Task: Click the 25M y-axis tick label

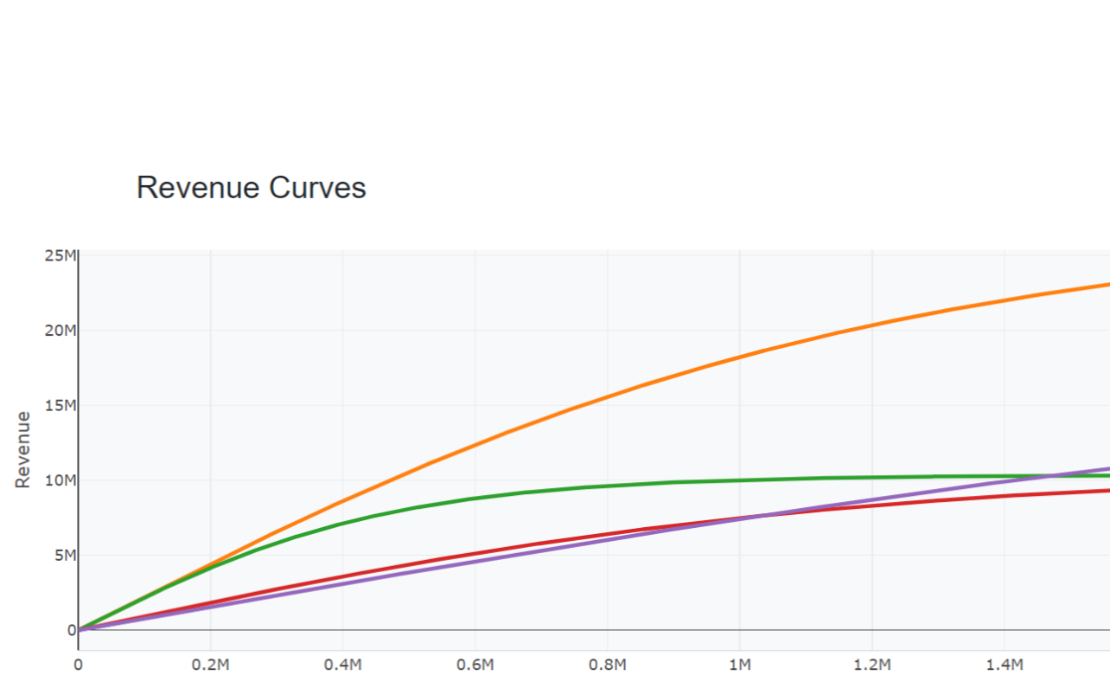Action: pos(60,256)
